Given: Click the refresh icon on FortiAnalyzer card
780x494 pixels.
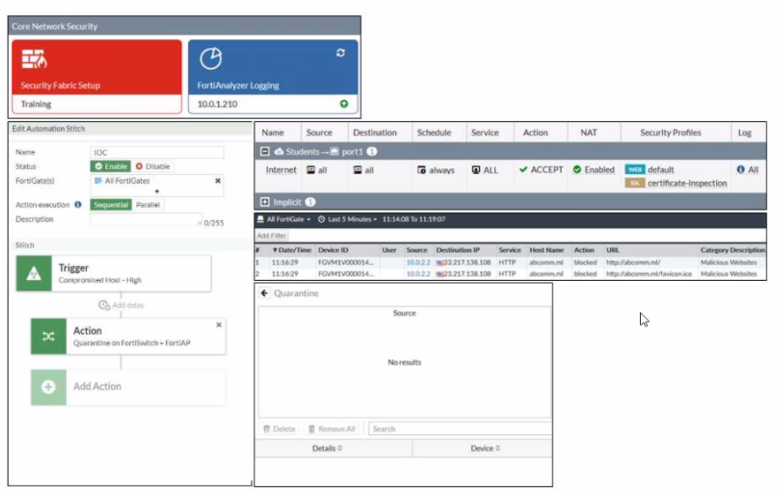Looking at the screenshot, I should coord(340,52).
